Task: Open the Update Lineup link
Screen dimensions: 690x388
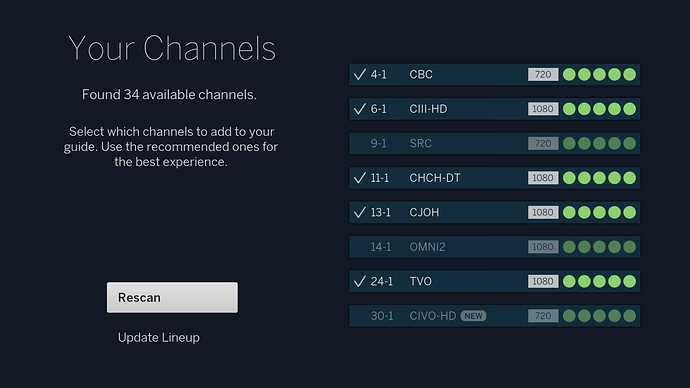Action: click(x=159, y=337)
